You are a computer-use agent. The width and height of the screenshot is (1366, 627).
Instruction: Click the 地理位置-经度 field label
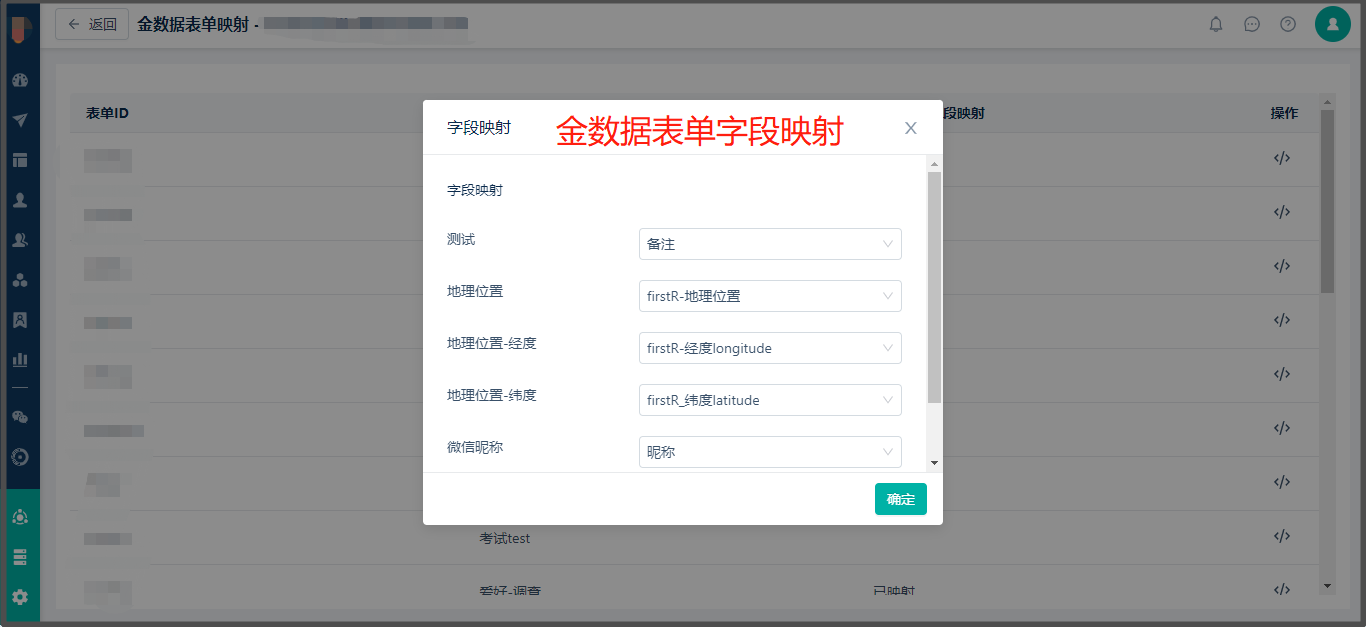(x=492, y=344)
